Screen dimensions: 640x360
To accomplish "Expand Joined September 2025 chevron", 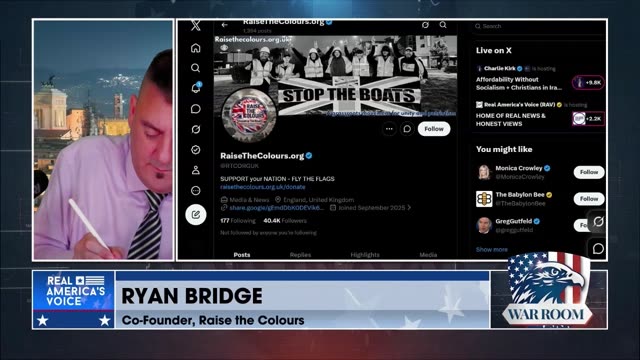I will (409, 208).
